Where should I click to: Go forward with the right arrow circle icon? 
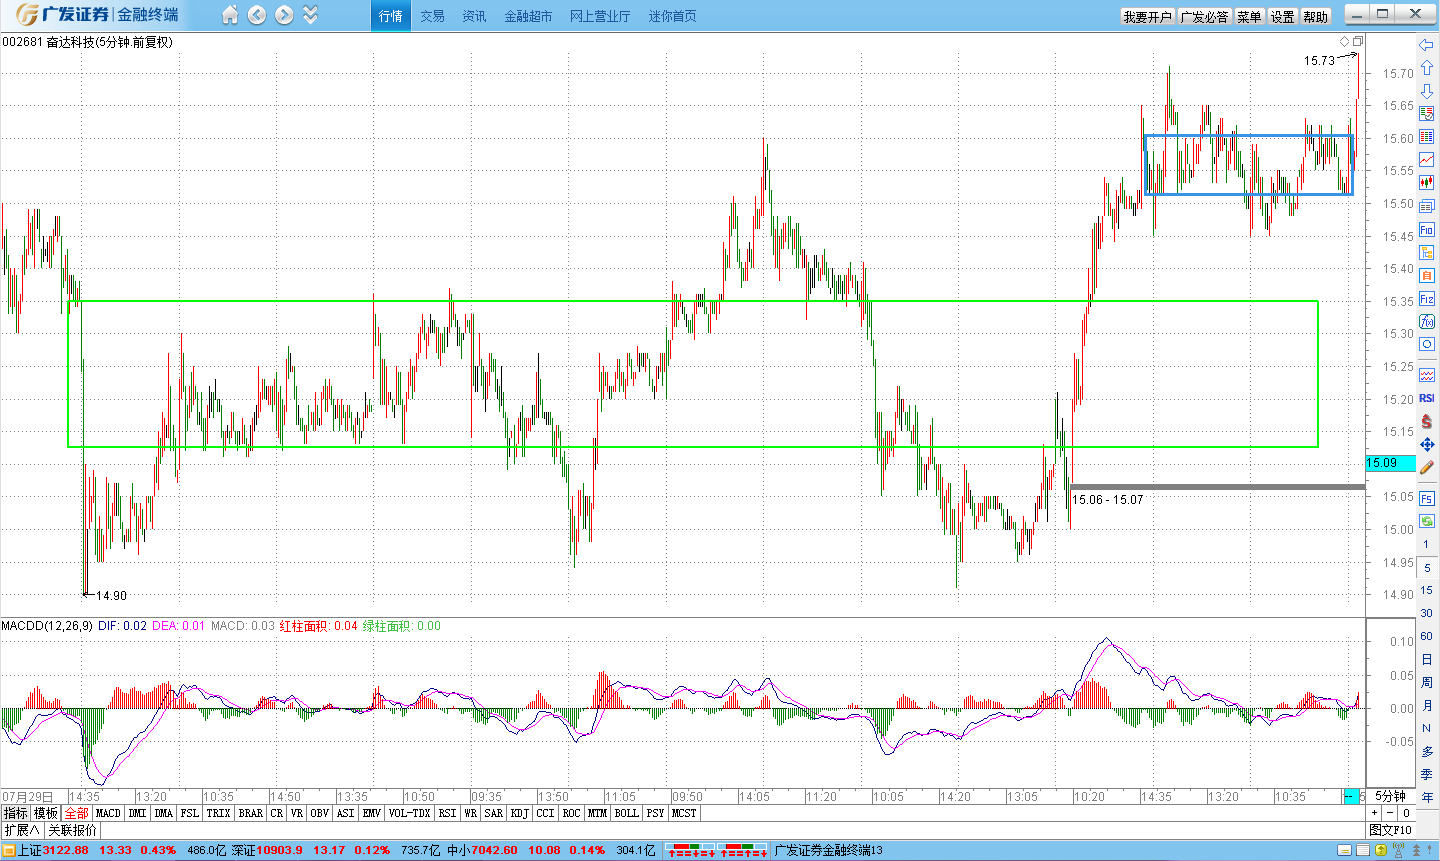[x=284, y=15]
